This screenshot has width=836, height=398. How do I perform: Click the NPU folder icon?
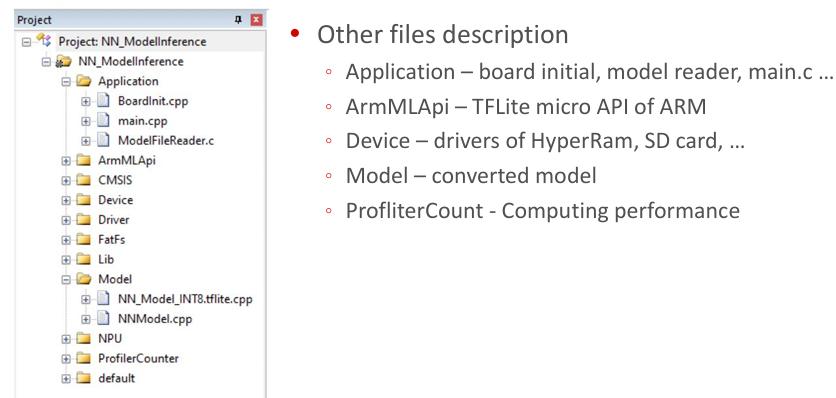tap(84, 338)
